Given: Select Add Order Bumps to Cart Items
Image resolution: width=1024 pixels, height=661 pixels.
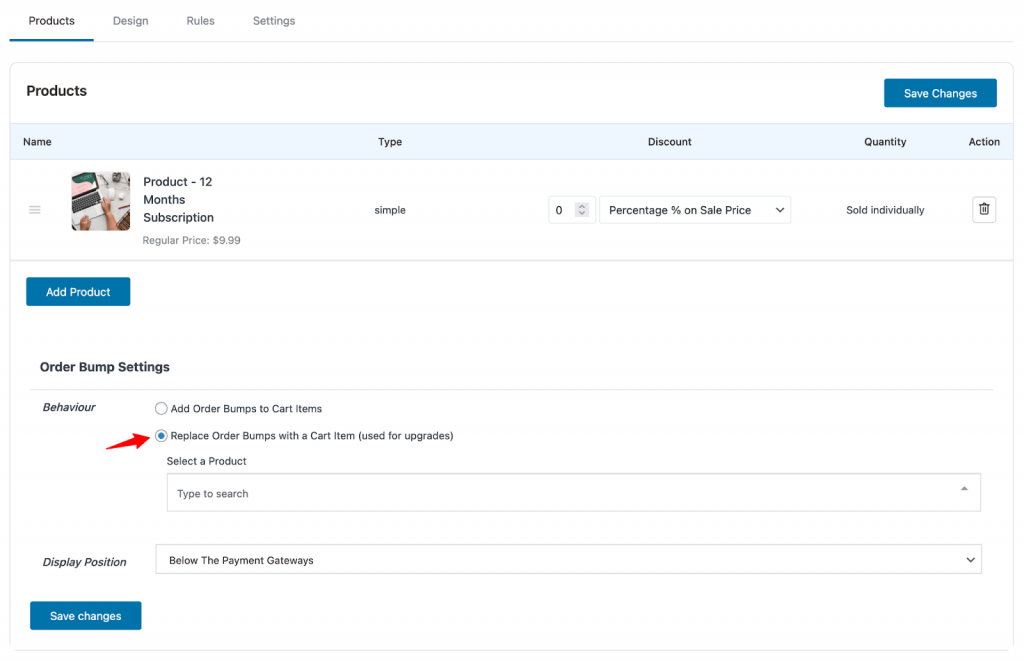Looking at the screenshot, I should 161,408.
